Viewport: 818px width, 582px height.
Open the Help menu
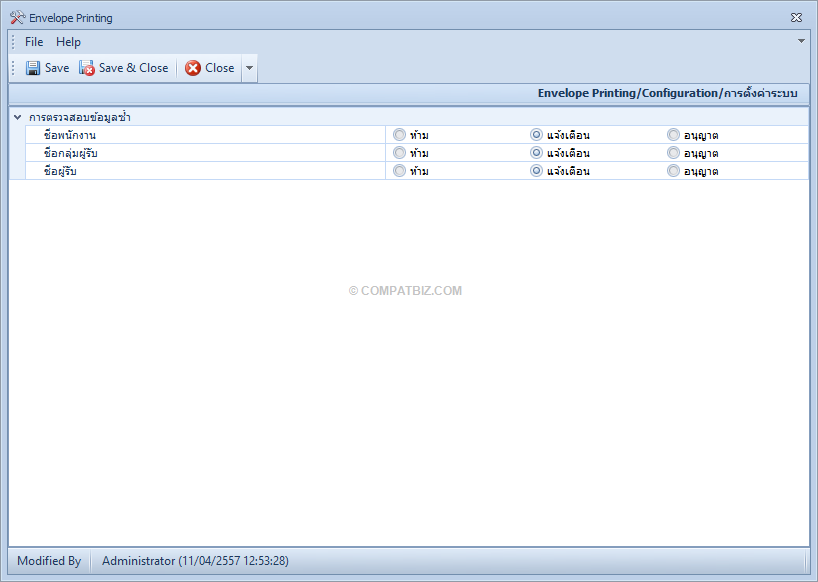tap(68, 42)
